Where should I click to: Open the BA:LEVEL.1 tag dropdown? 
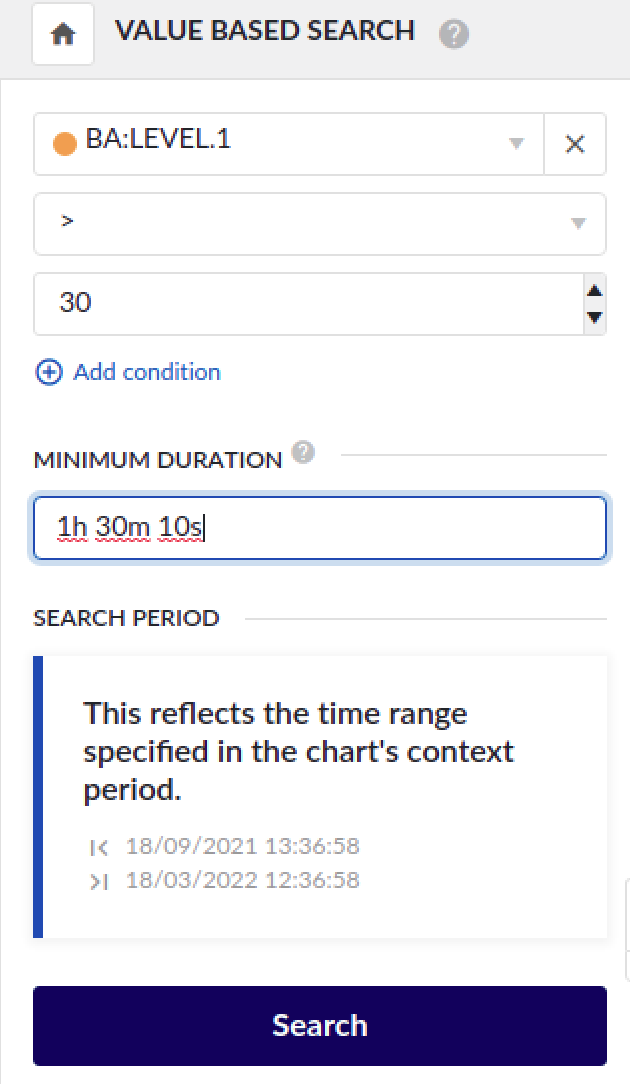pos(516,143)
